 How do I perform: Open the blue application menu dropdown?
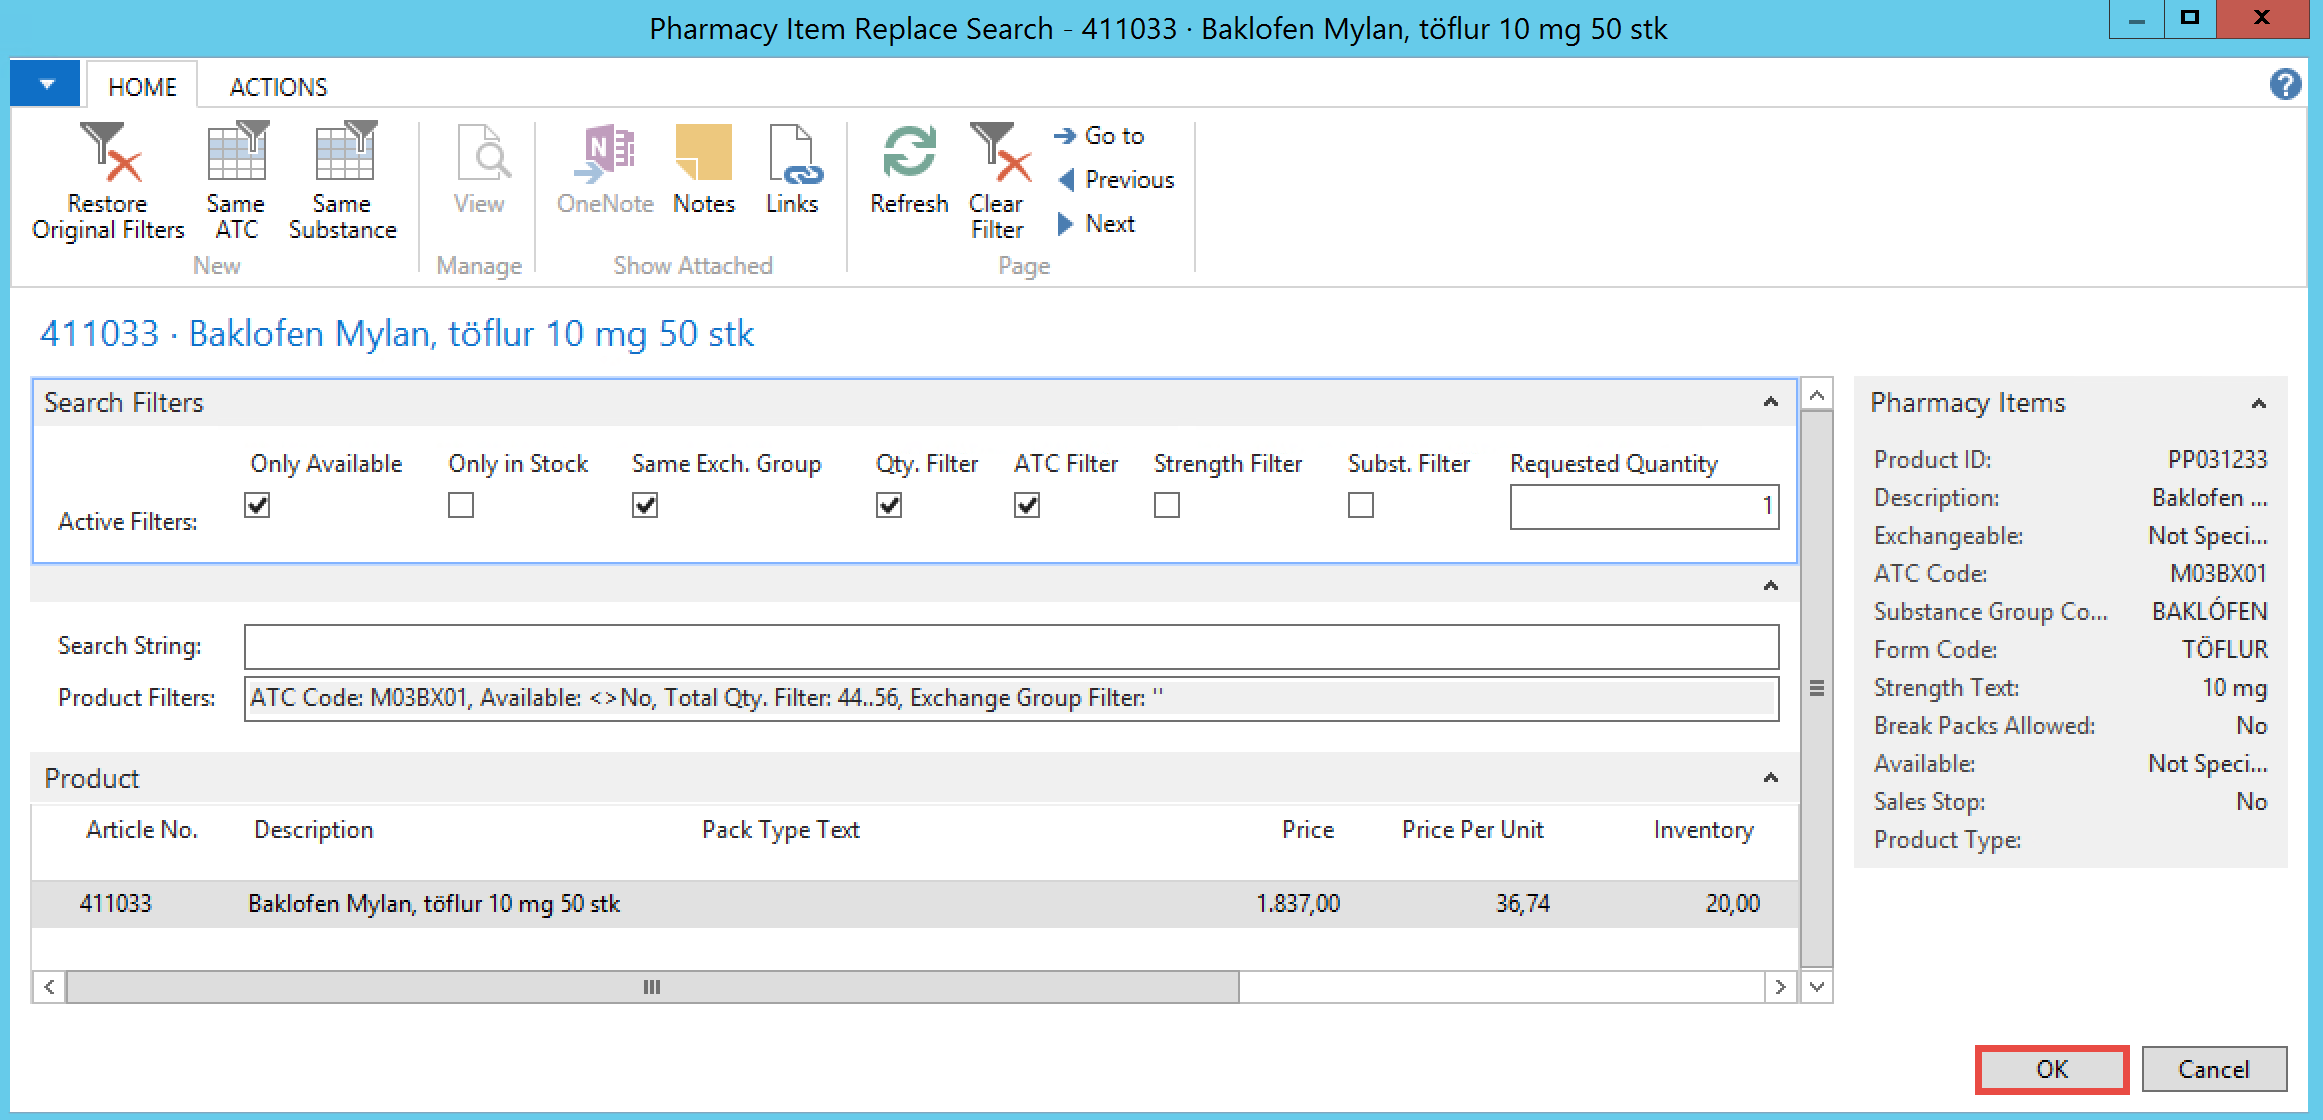click(46, 84)
